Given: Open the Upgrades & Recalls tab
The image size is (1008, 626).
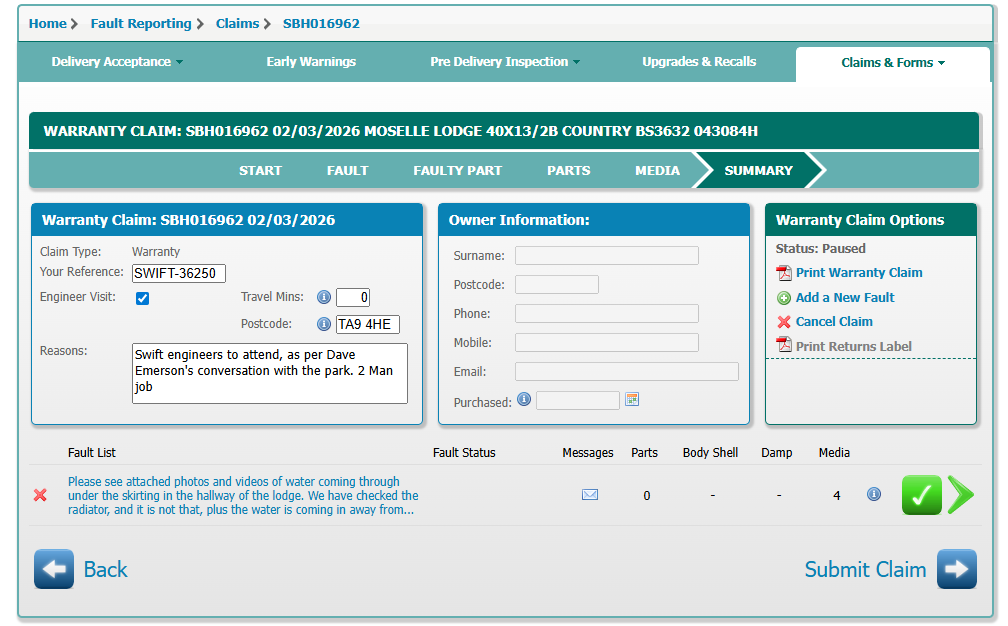Looking at the screenshot, I should 699,62.
